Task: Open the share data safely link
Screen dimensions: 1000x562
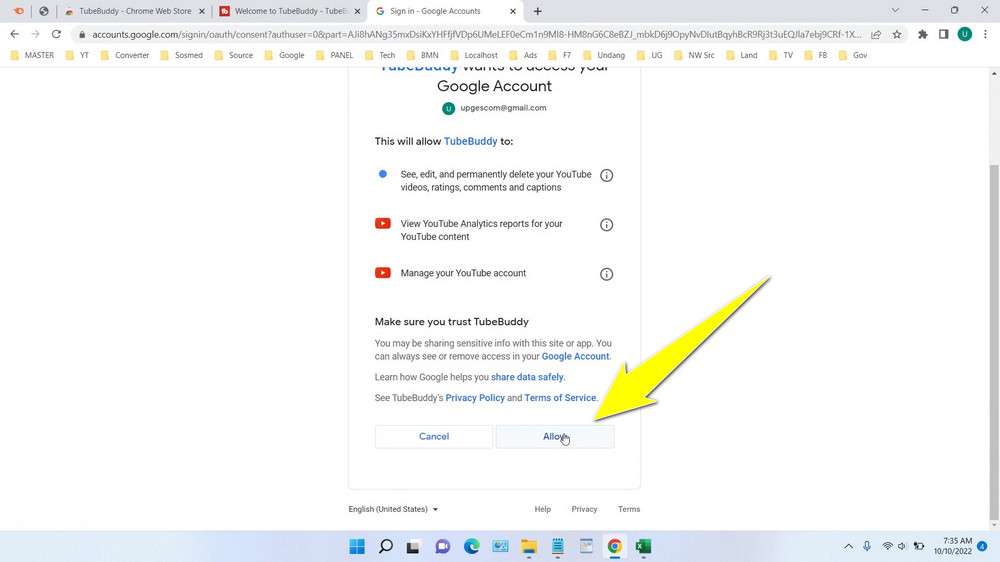Action: click(527, 377)
